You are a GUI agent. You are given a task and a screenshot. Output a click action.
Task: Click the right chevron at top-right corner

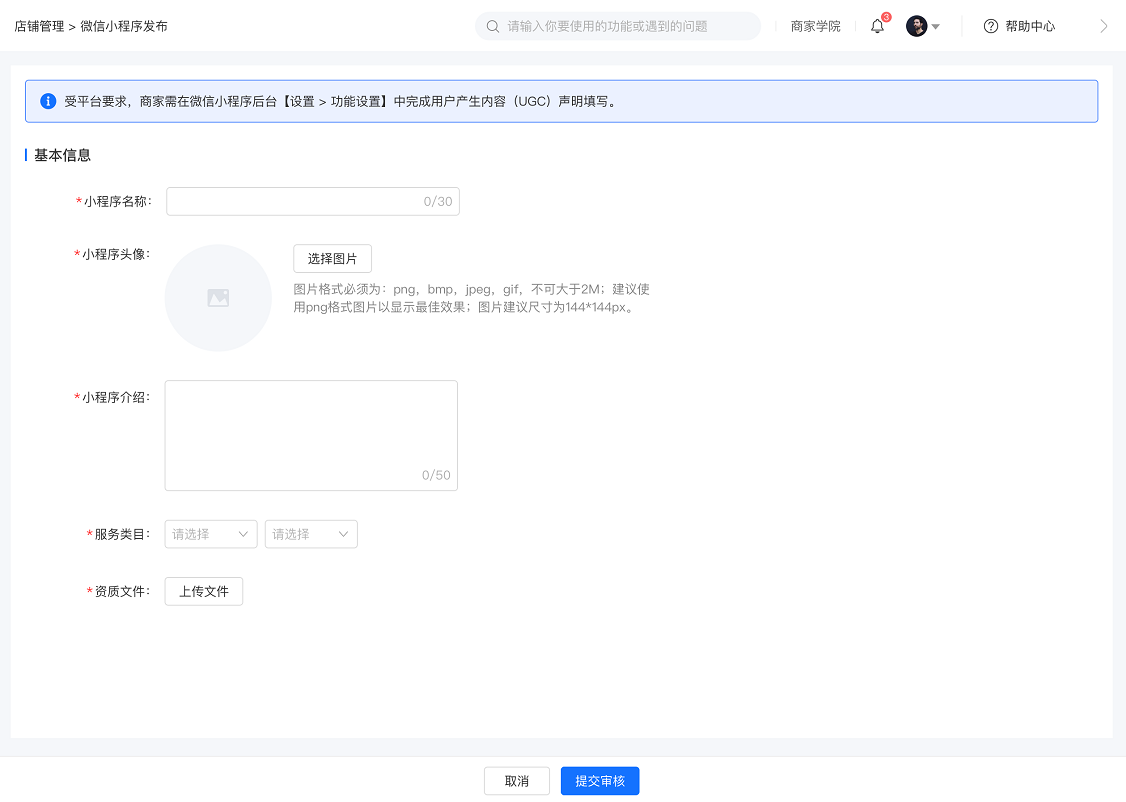[x=1104, y=27]
